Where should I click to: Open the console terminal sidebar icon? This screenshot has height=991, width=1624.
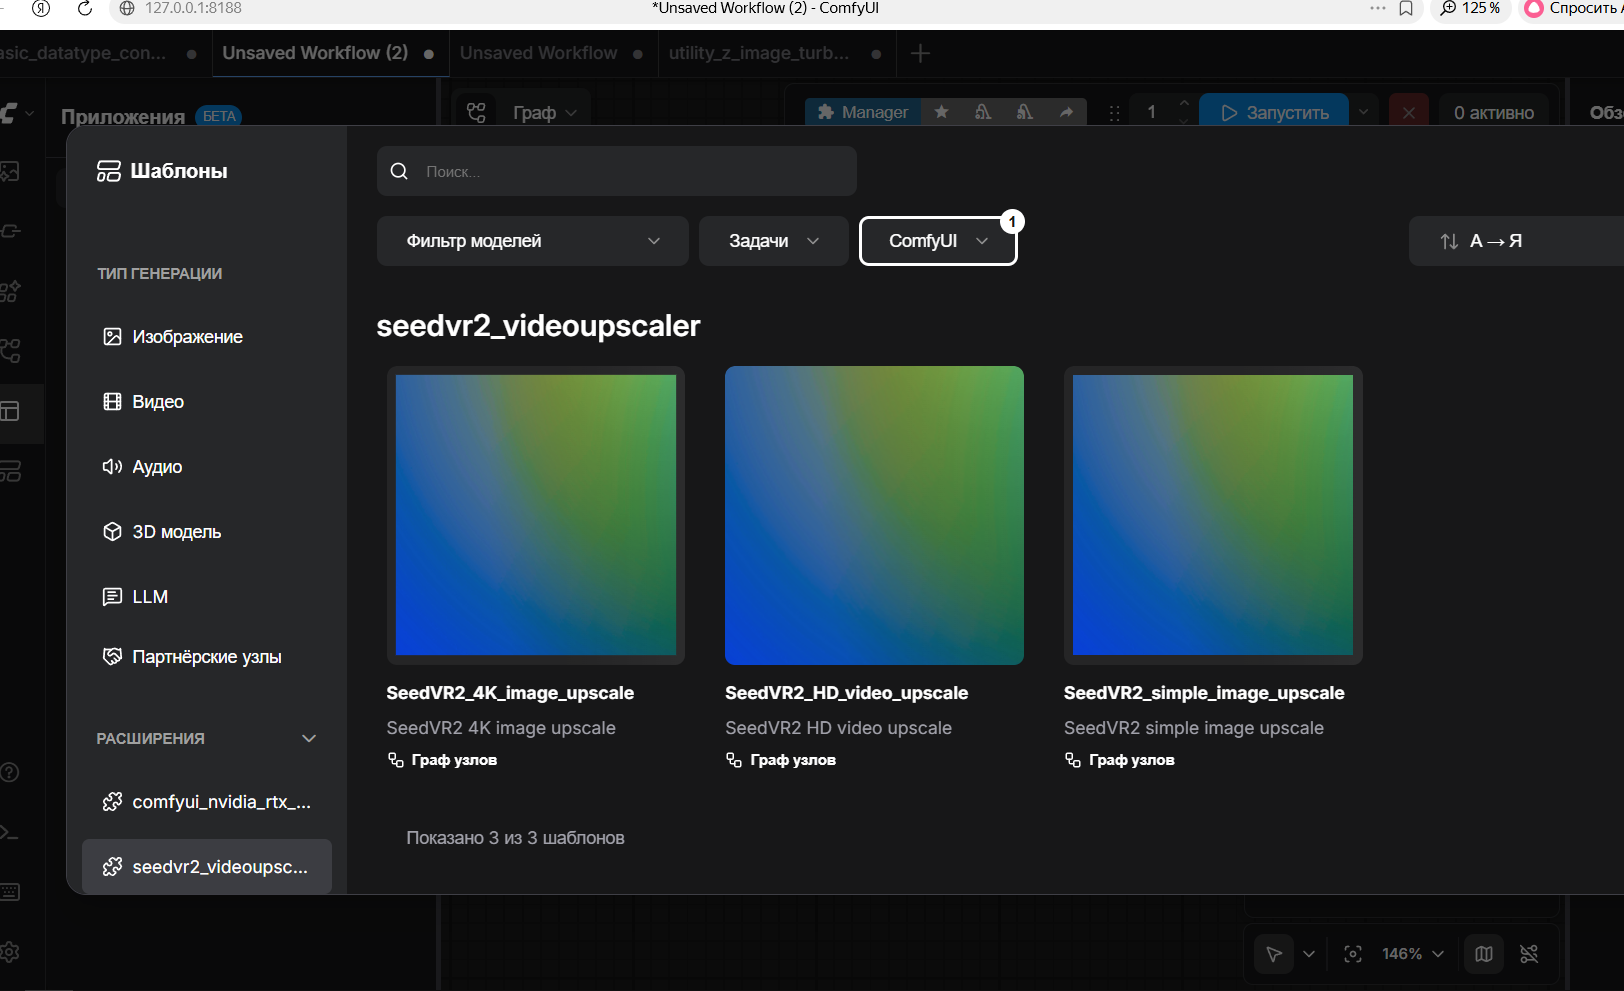pos(10,832)
